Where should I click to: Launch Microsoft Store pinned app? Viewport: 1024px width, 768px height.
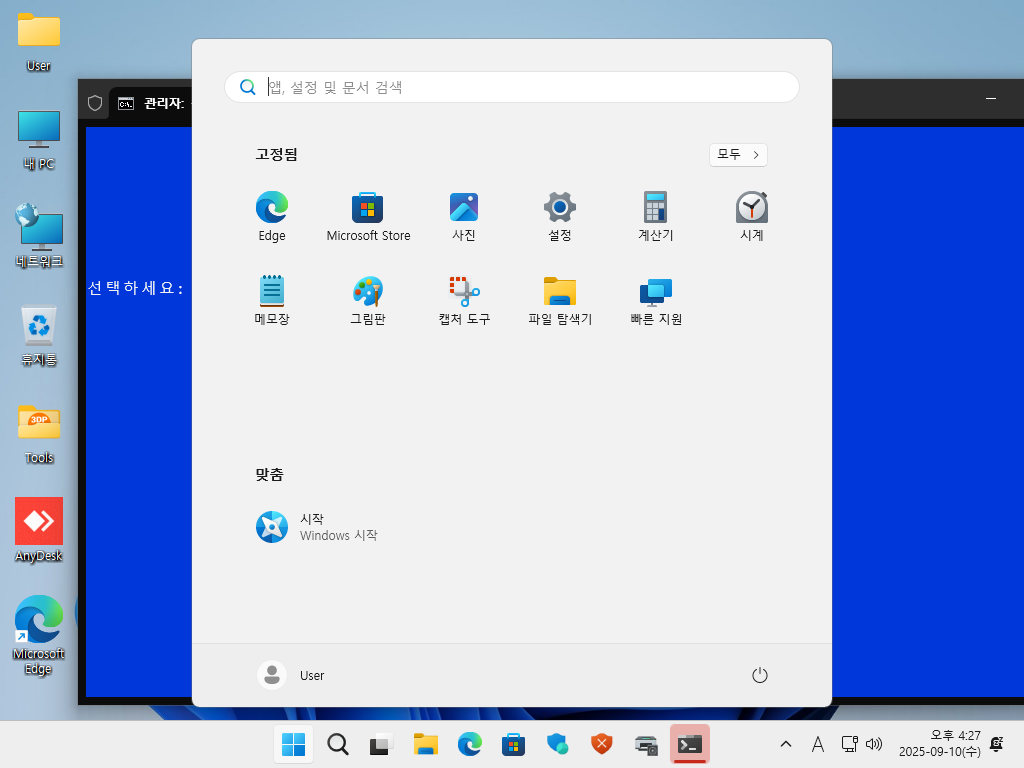click(x=368, y=217)
